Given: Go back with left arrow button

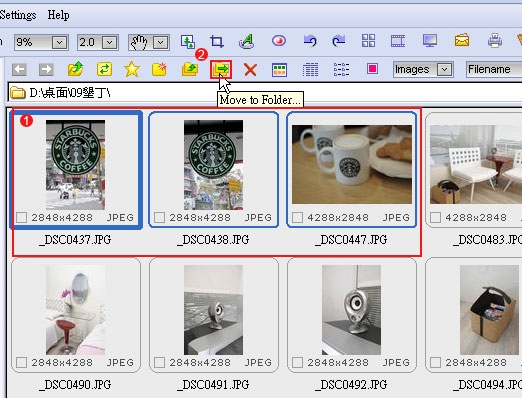Looking at the screenshot, I should point(19,70).
